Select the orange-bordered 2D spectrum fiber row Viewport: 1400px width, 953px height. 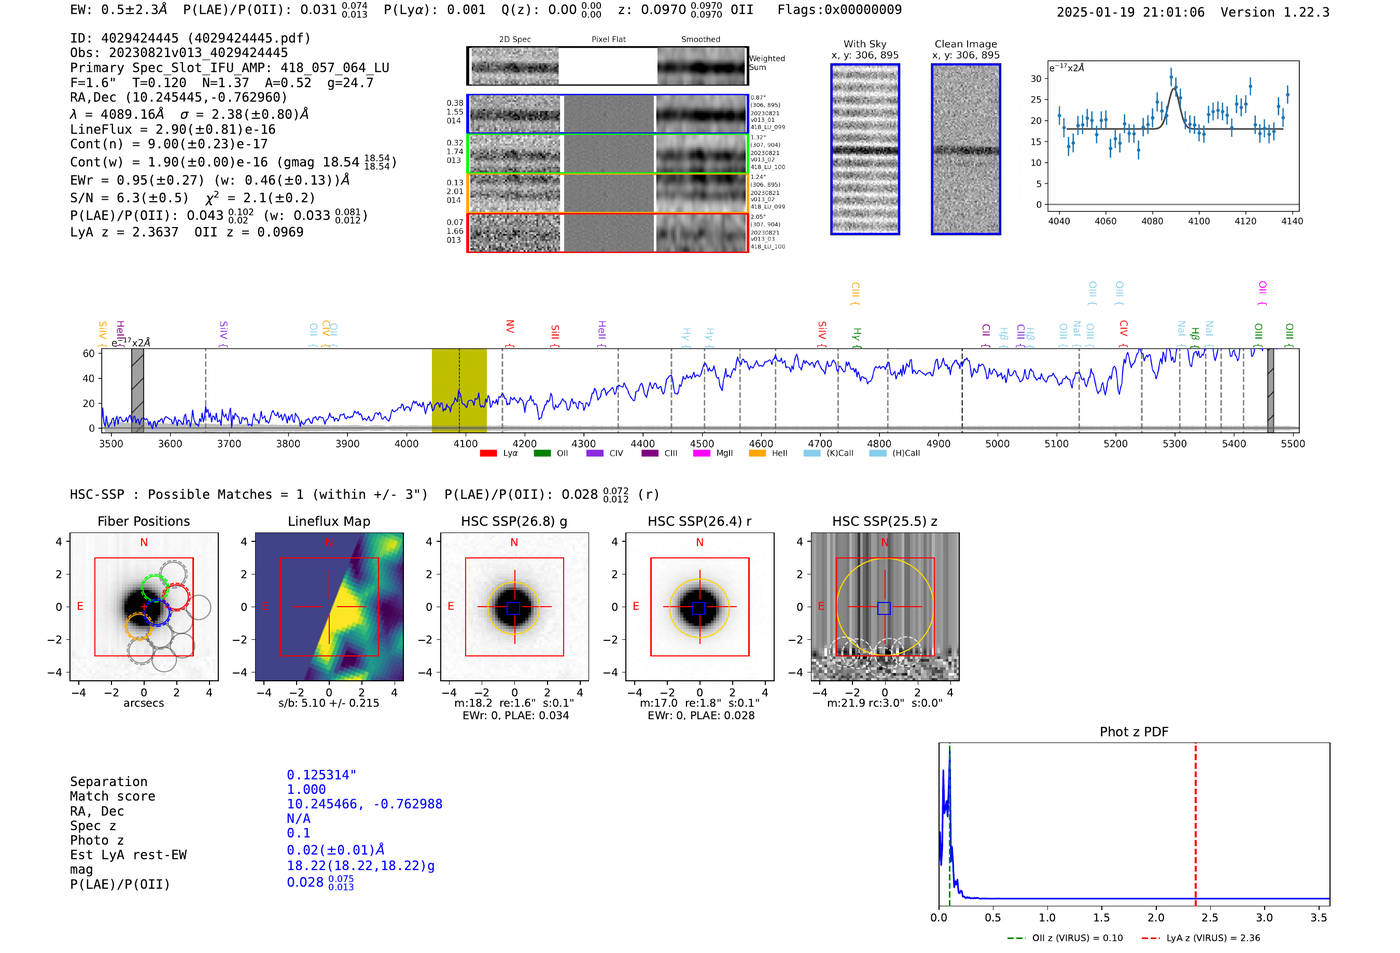pyautogui.click(x=607, y=193)
